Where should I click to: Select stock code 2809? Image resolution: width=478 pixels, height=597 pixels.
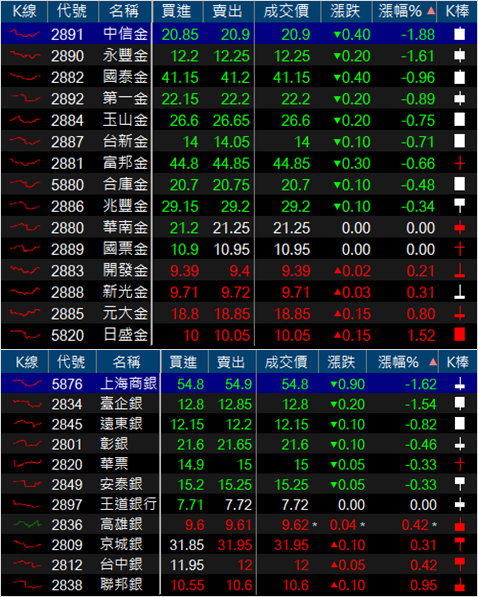point(67,545)
